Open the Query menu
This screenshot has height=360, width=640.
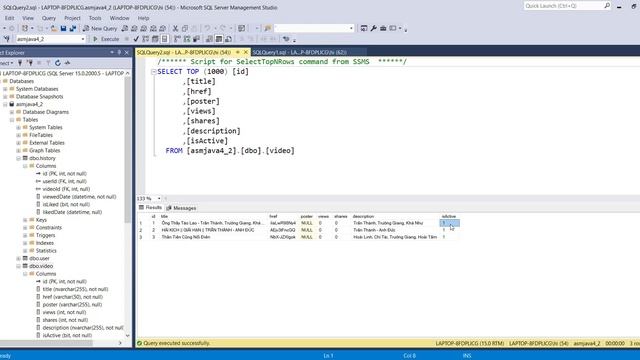tap(49, 18)
